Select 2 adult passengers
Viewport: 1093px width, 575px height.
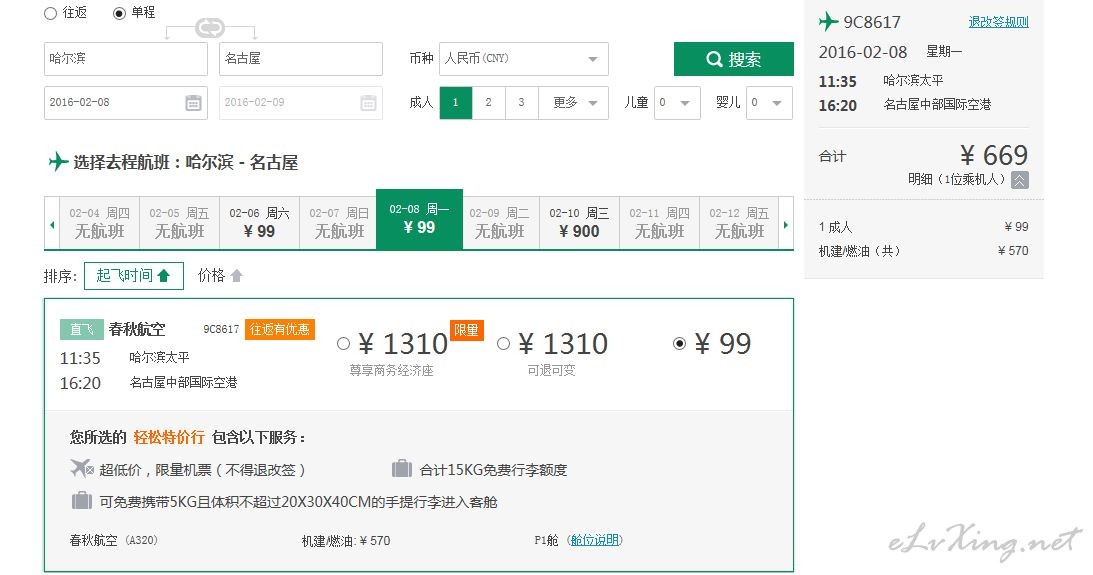tap(489, 102)
